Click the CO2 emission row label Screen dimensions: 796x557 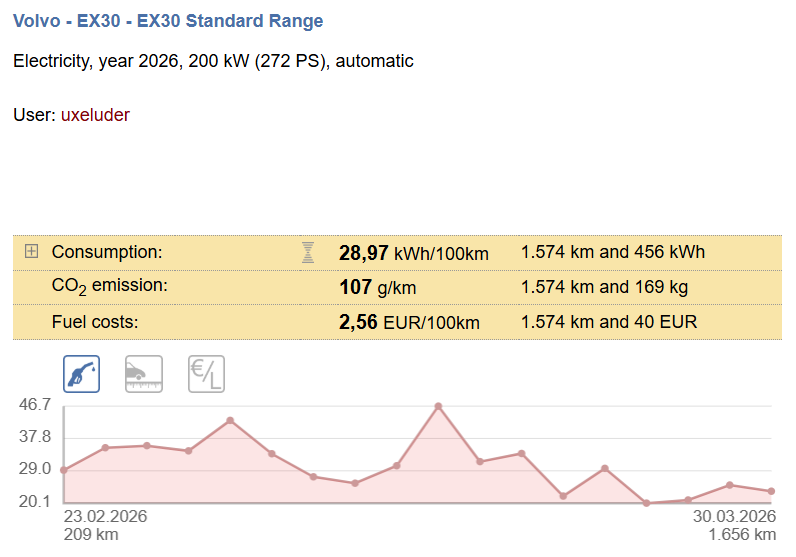click(110, 287)
